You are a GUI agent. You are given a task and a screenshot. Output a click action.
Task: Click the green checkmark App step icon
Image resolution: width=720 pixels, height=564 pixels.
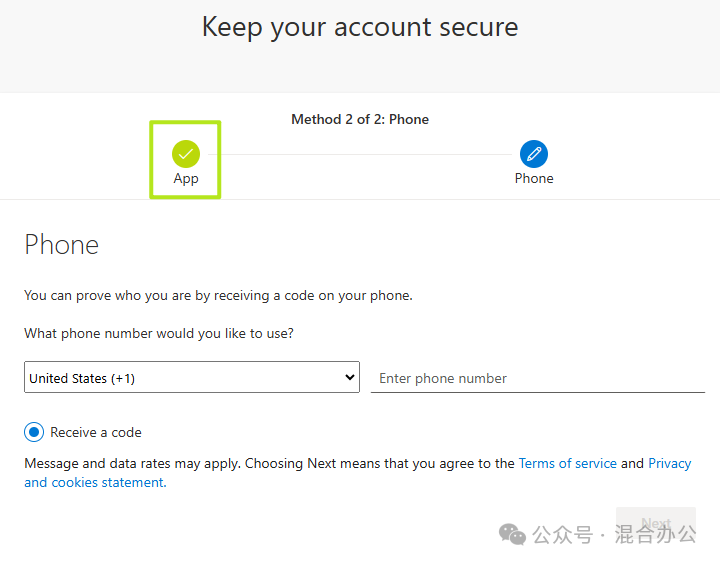(186, 154)
